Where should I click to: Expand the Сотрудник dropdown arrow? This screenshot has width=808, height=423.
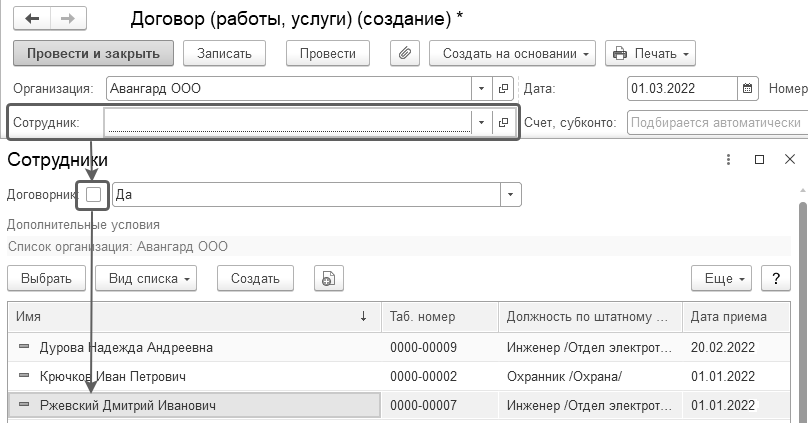482,122
